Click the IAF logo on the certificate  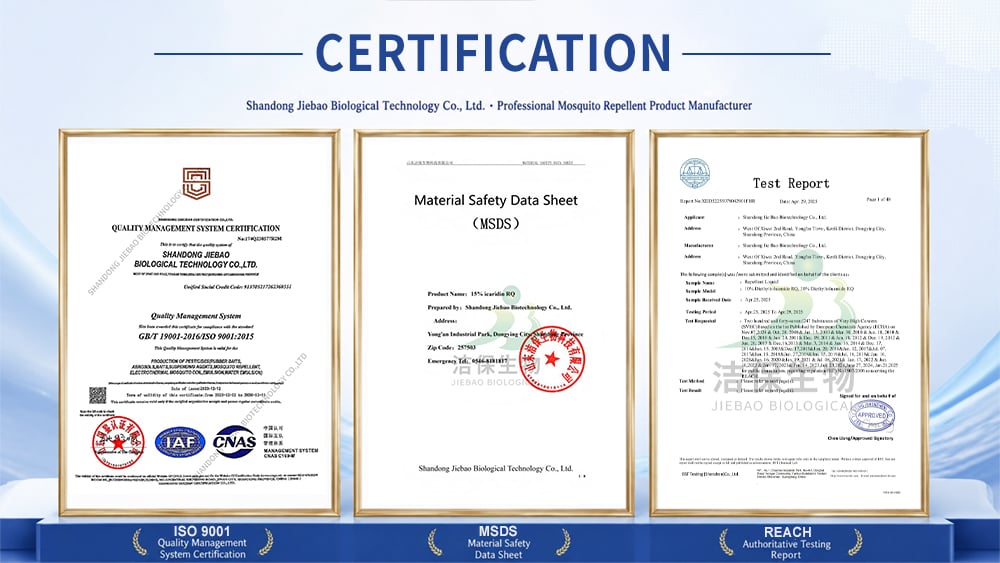click(x=180, y=442)
